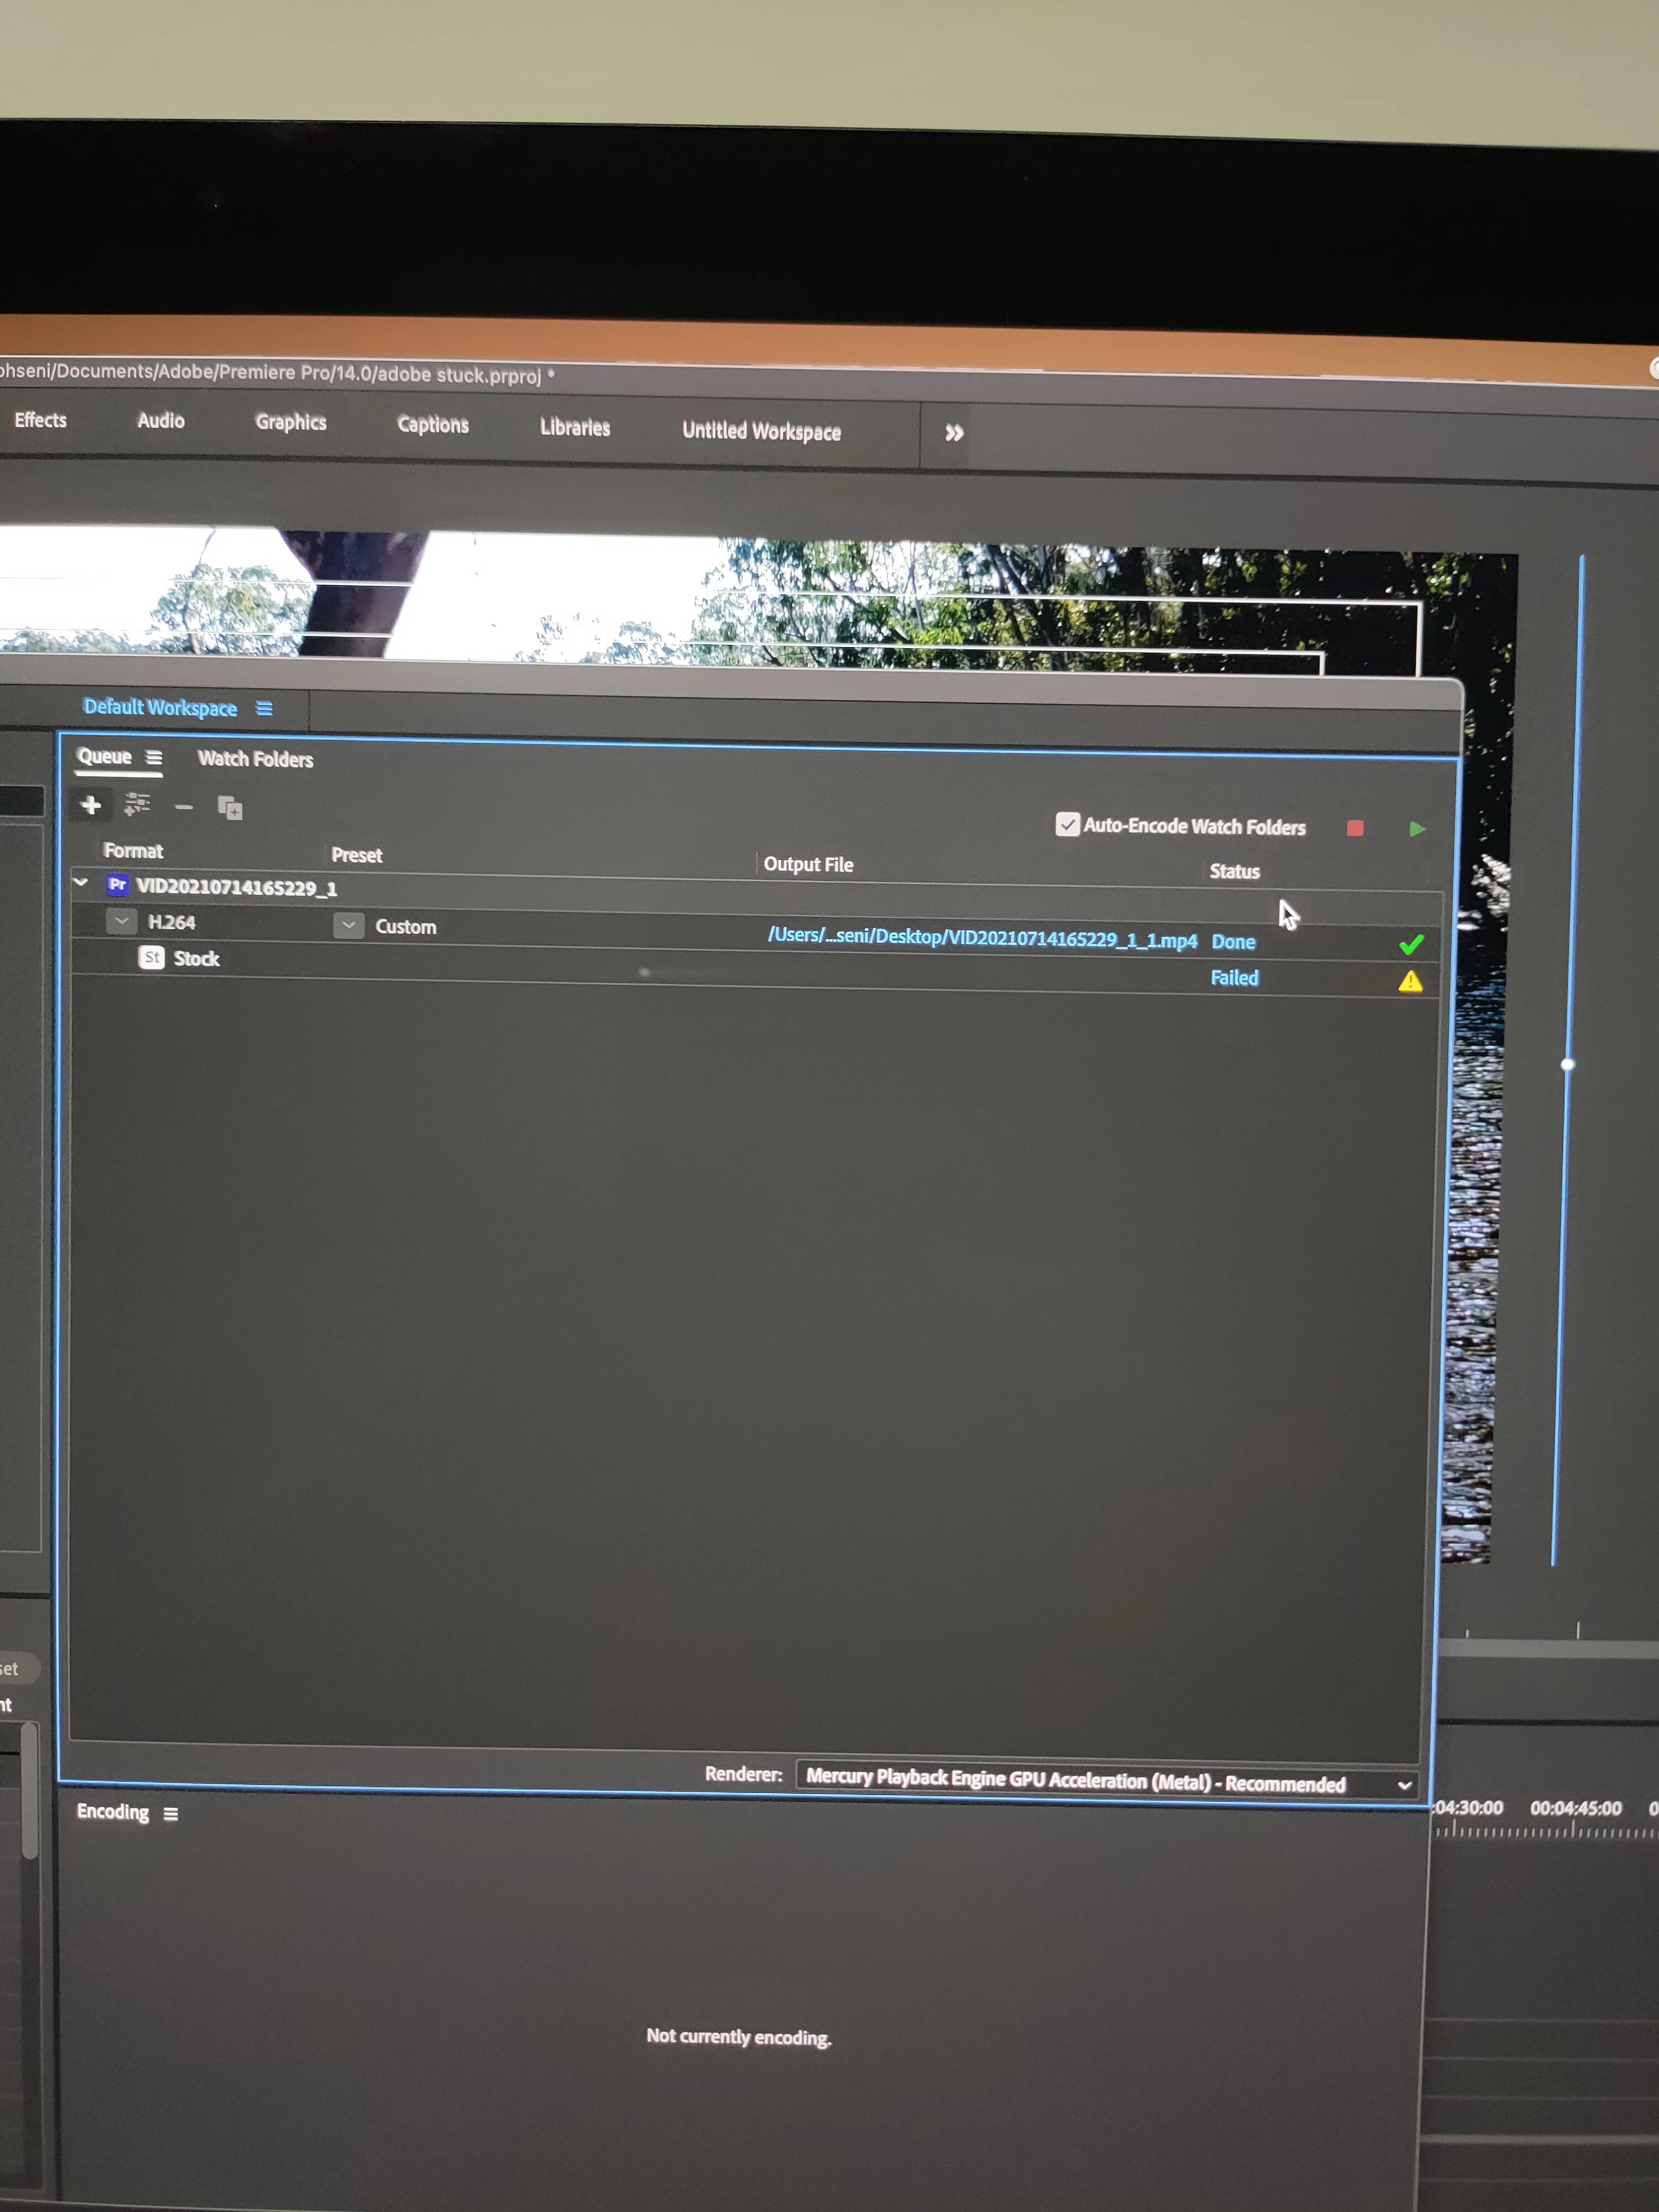Screen dimensions: 1659x2212
Task: Switch to the Watch Folders tab
Action: pyautogui.click(x=255, y=759)
